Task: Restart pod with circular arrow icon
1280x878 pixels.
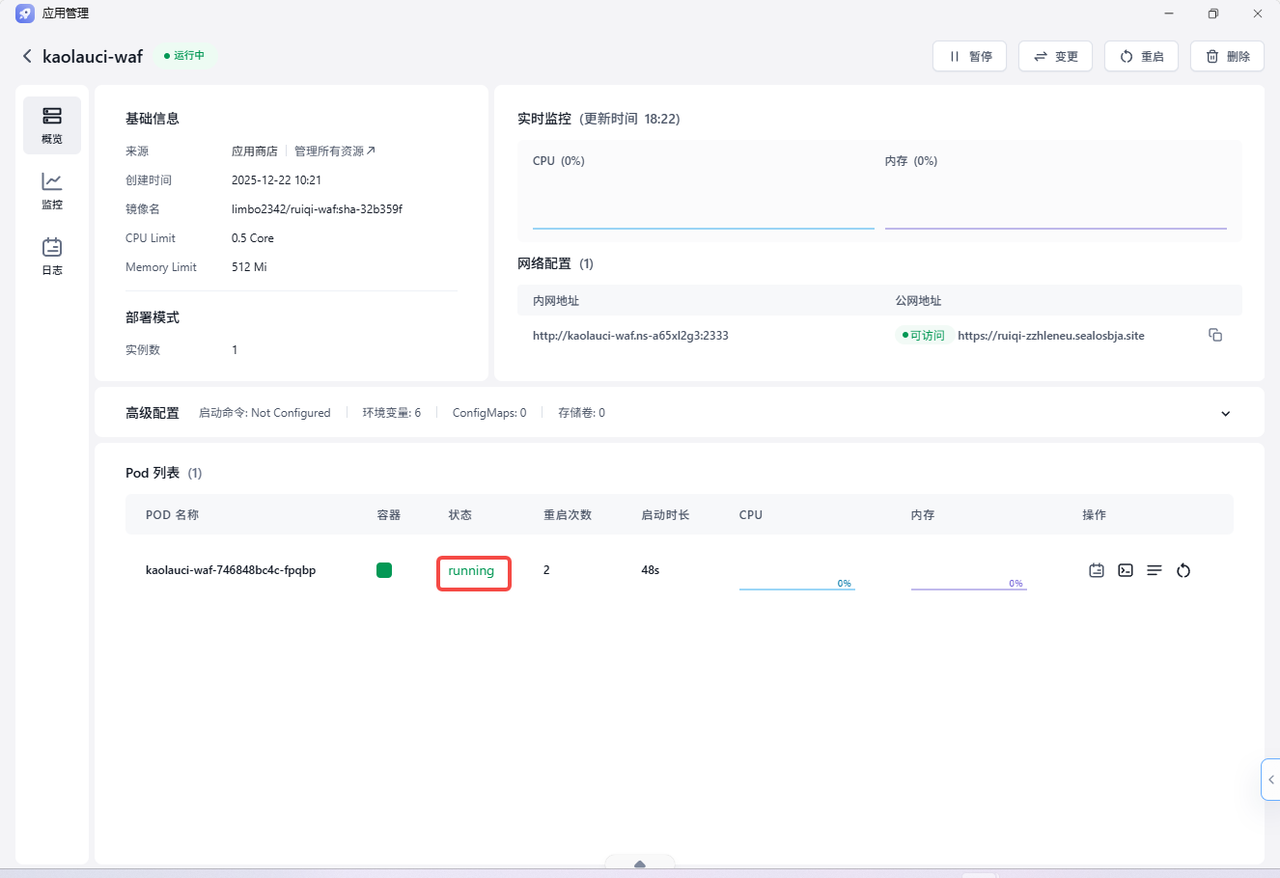Action: [1183, 570]
